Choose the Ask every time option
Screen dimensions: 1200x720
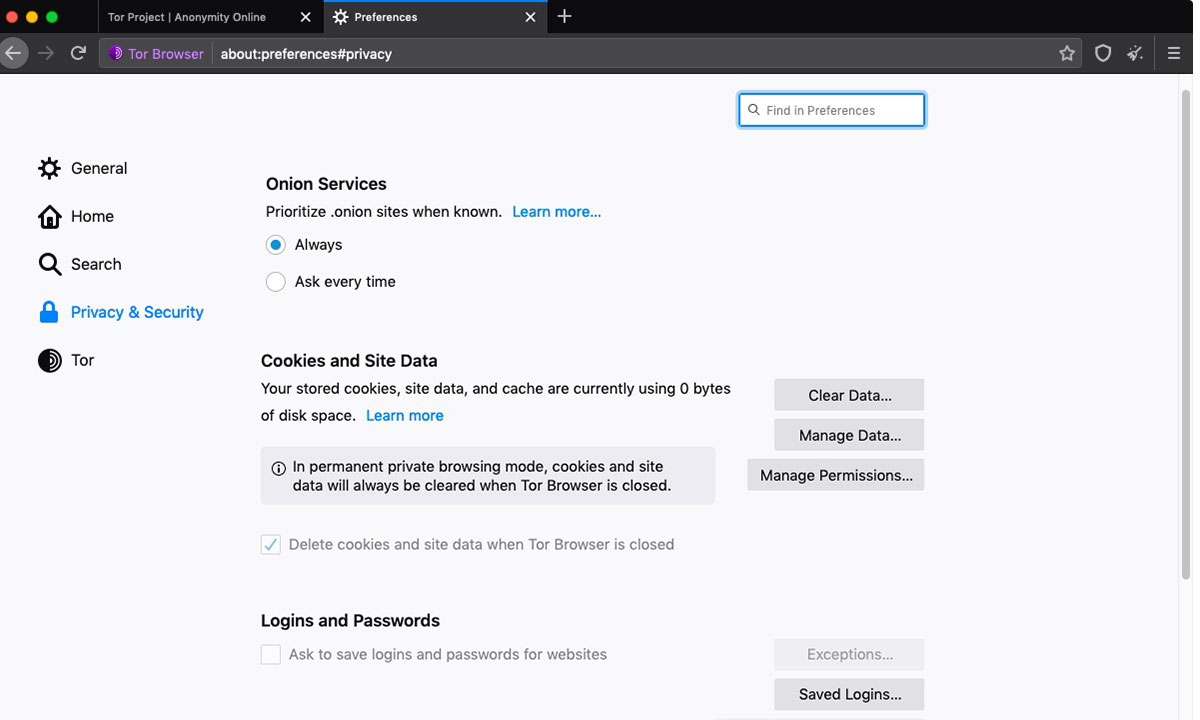tap(276, 282)
